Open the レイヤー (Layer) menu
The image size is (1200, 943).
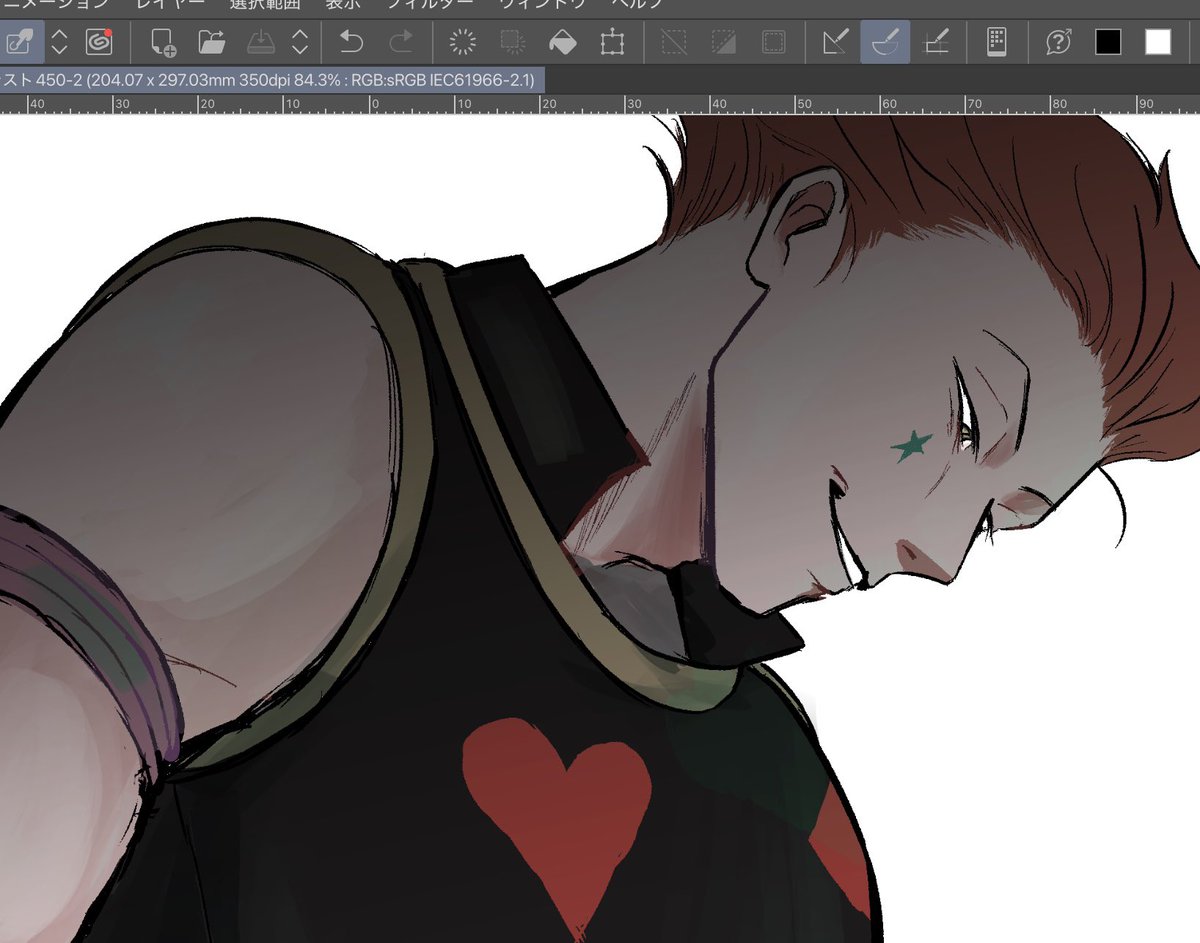tap(169, 4)
